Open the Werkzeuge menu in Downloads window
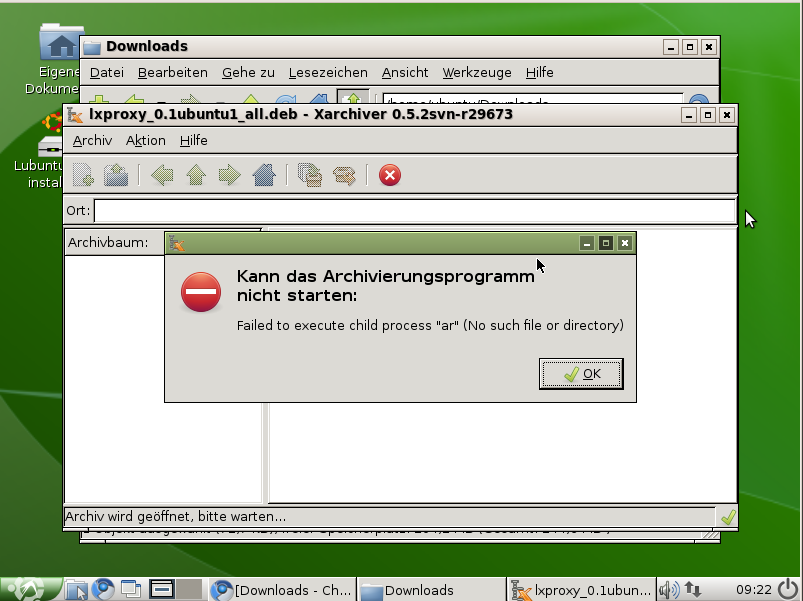The height and width of the screenshot is (601, 803). [x=477, y=73]
